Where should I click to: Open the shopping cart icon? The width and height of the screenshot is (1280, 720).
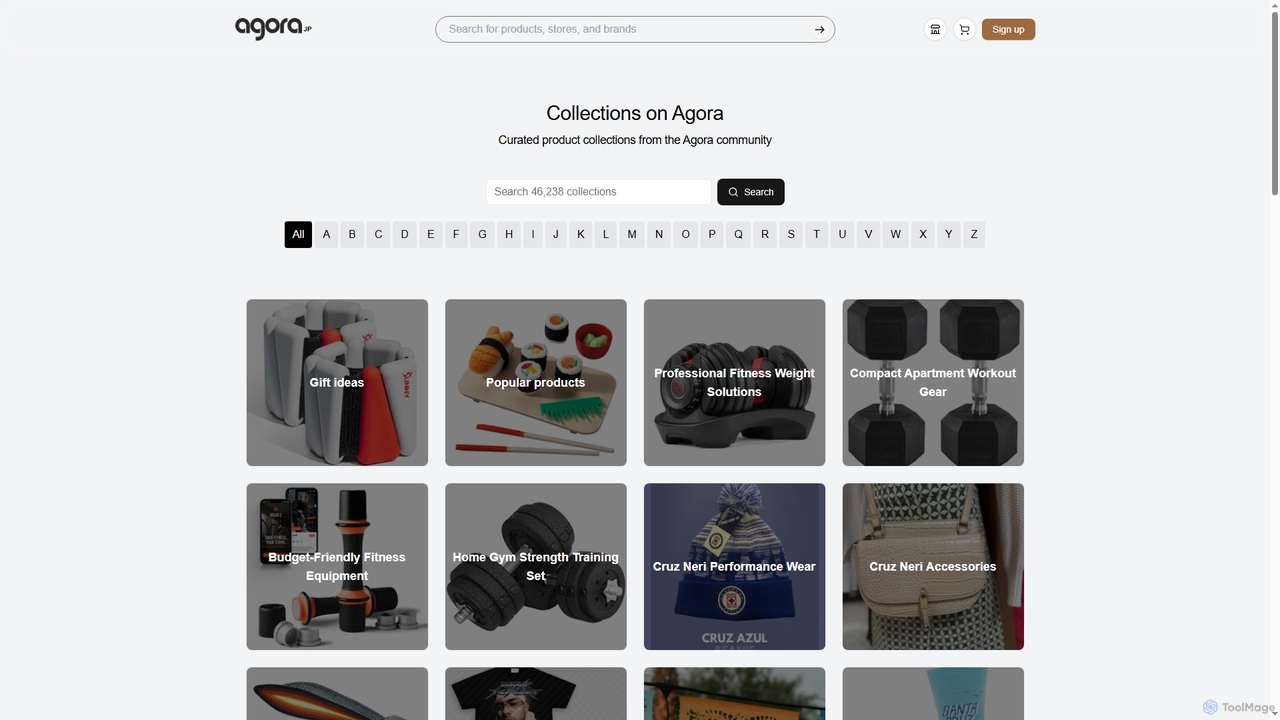tap(964, 29)
